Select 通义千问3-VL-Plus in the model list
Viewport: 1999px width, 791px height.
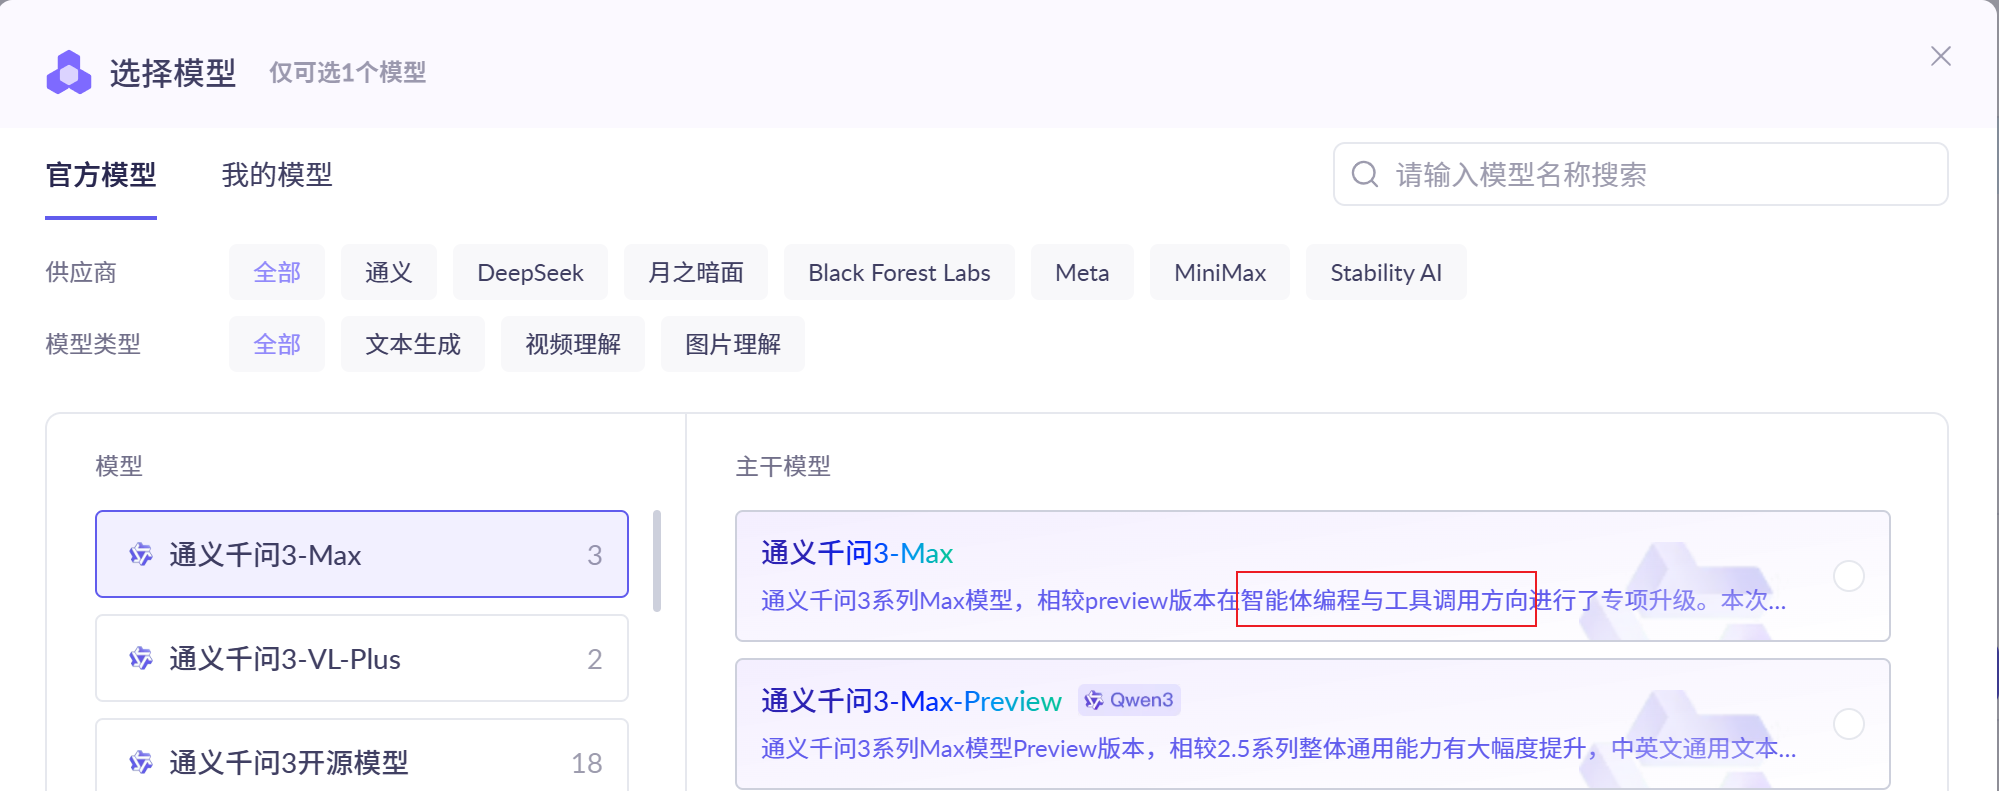pos(362,658)
